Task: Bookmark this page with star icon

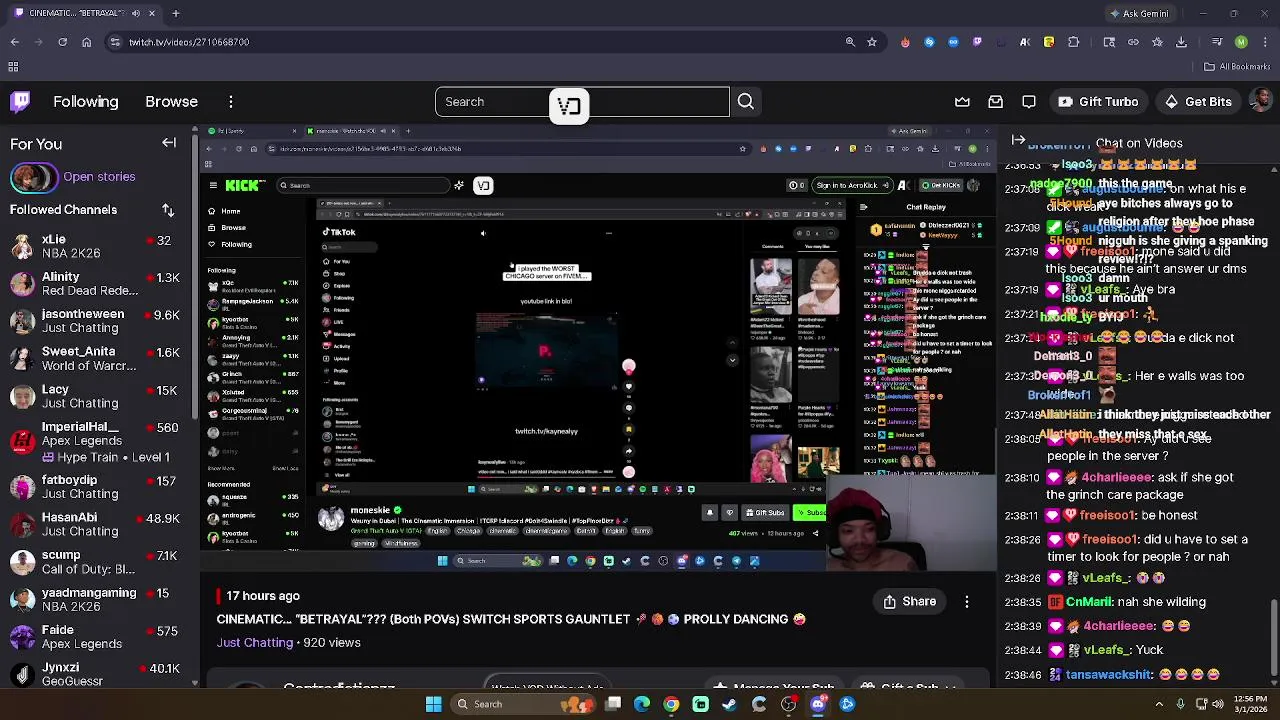Action: (x=872, y=42)
